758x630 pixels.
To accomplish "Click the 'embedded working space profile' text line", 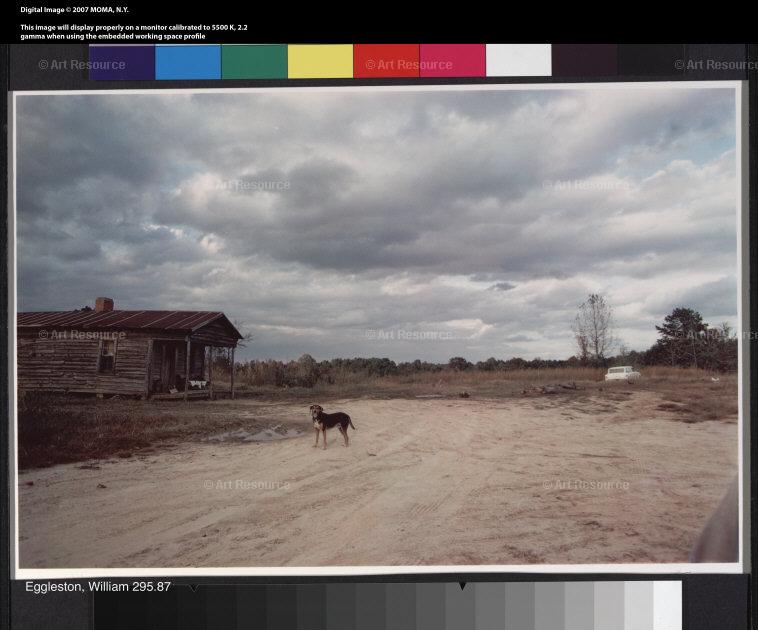I will click(x=113, y=36).
